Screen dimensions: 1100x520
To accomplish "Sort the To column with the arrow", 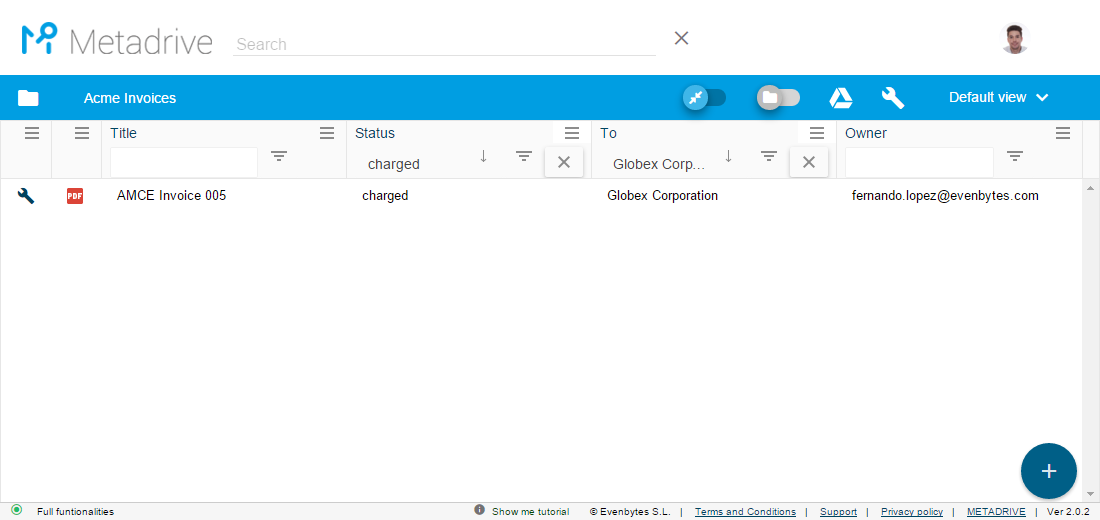I will click(728, 156).
